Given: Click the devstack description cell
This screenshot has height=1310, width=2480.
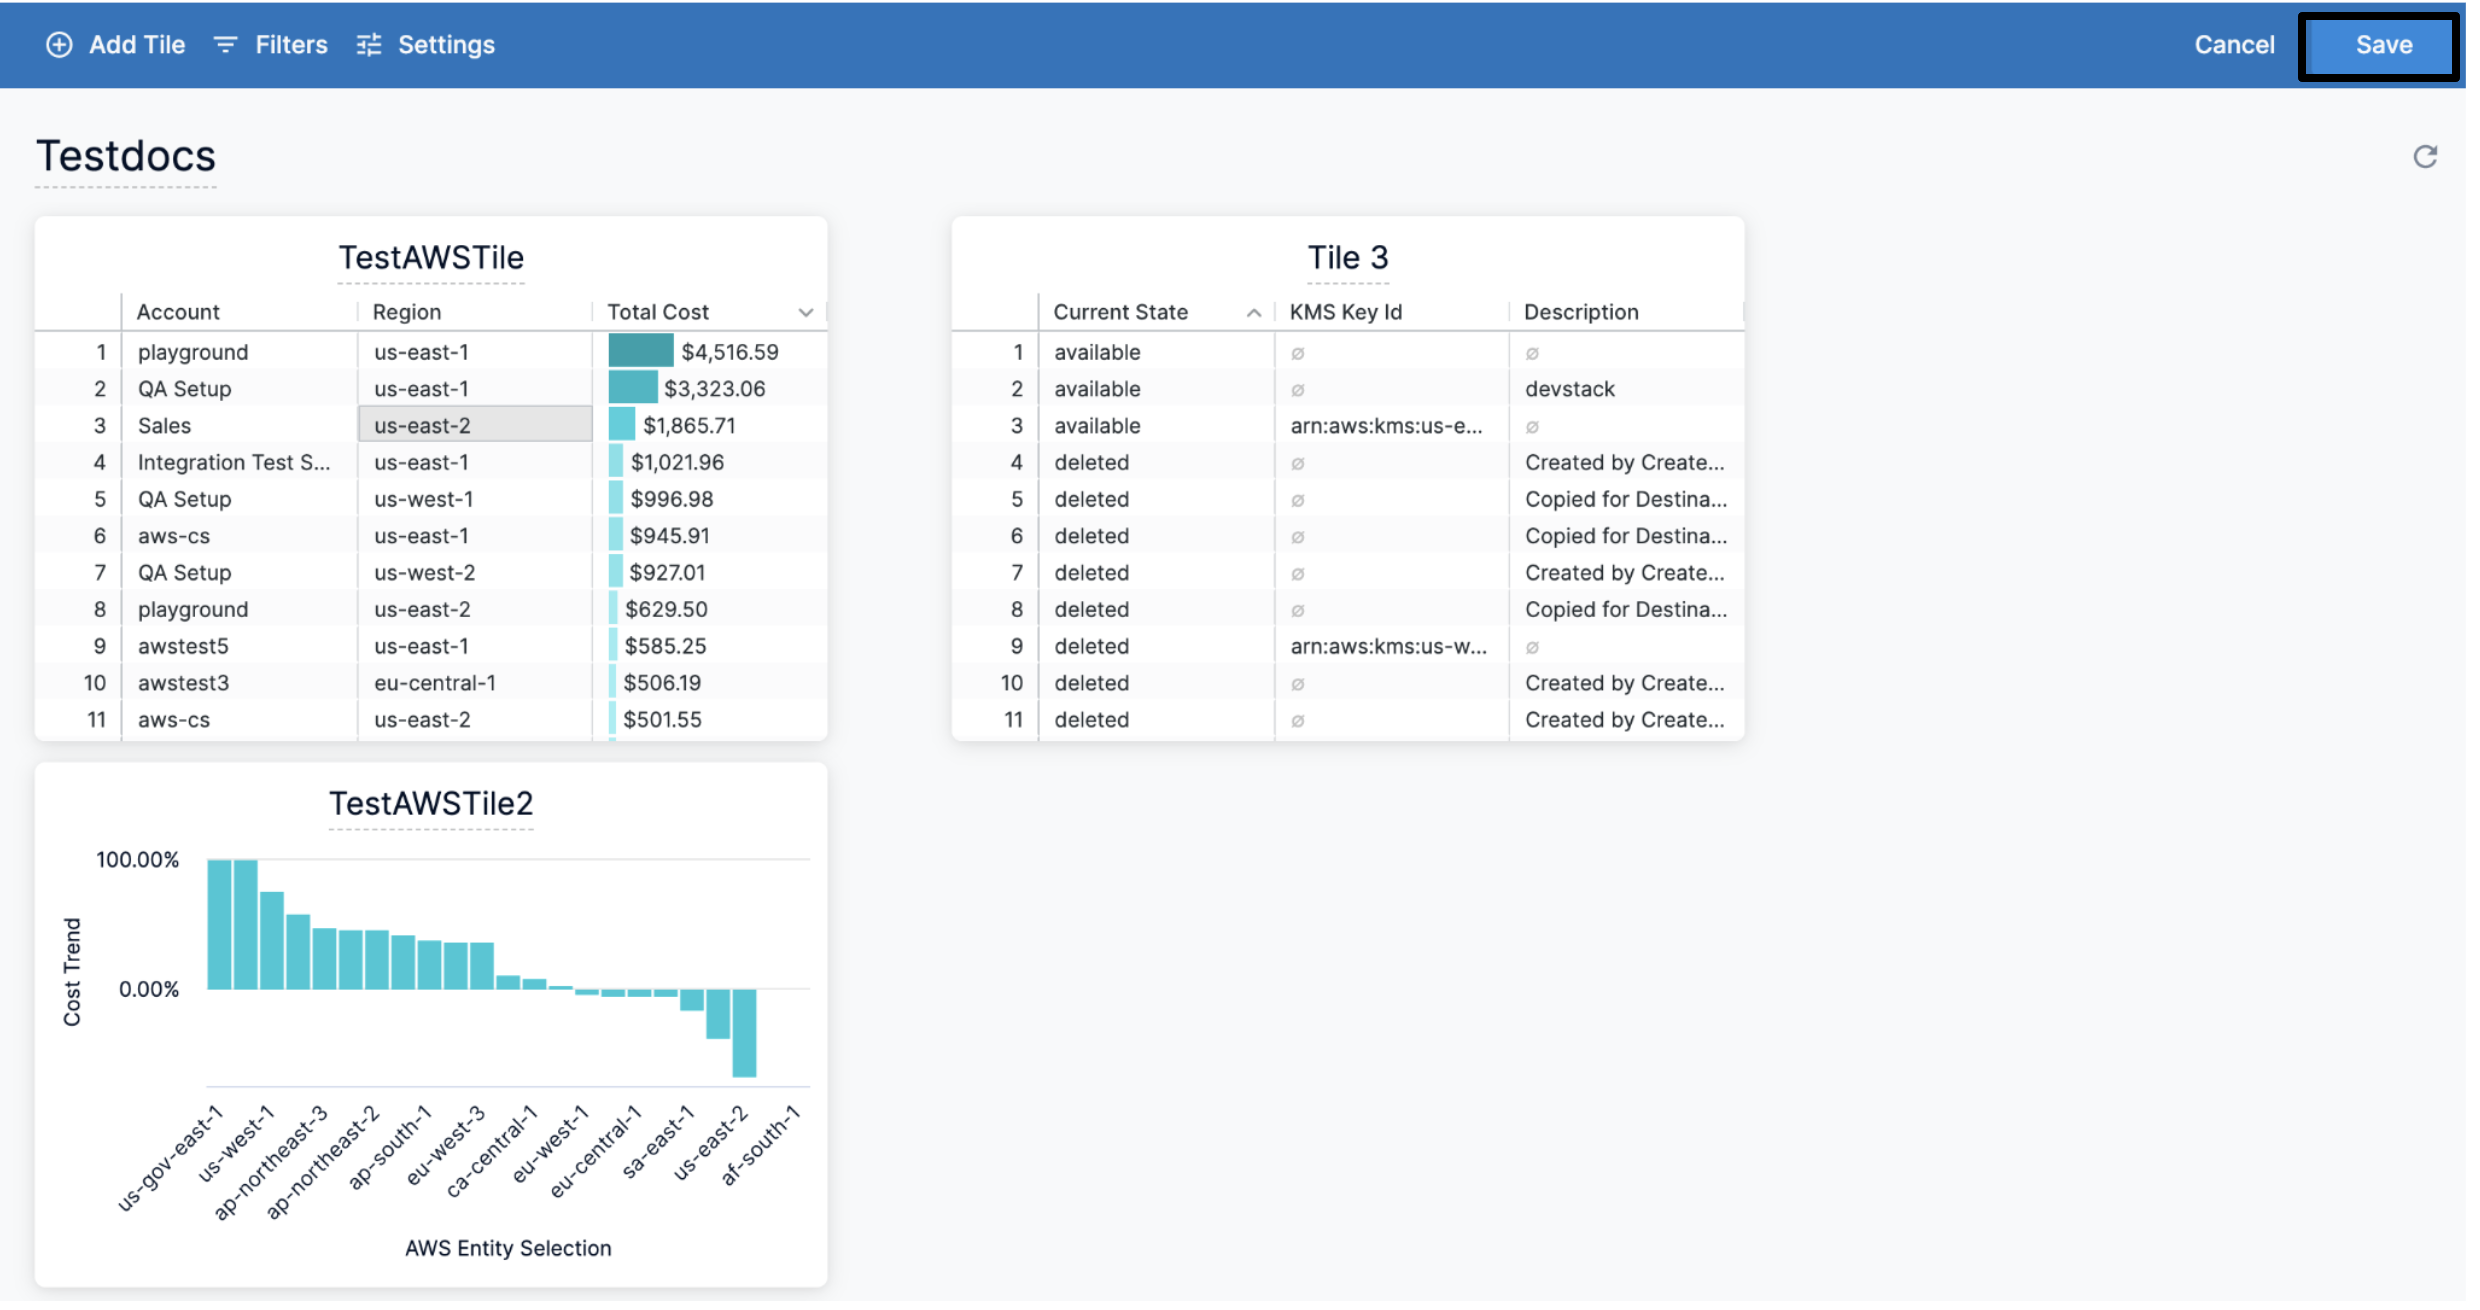Looking at the screenshot, I should click(x=1569, y=389).
